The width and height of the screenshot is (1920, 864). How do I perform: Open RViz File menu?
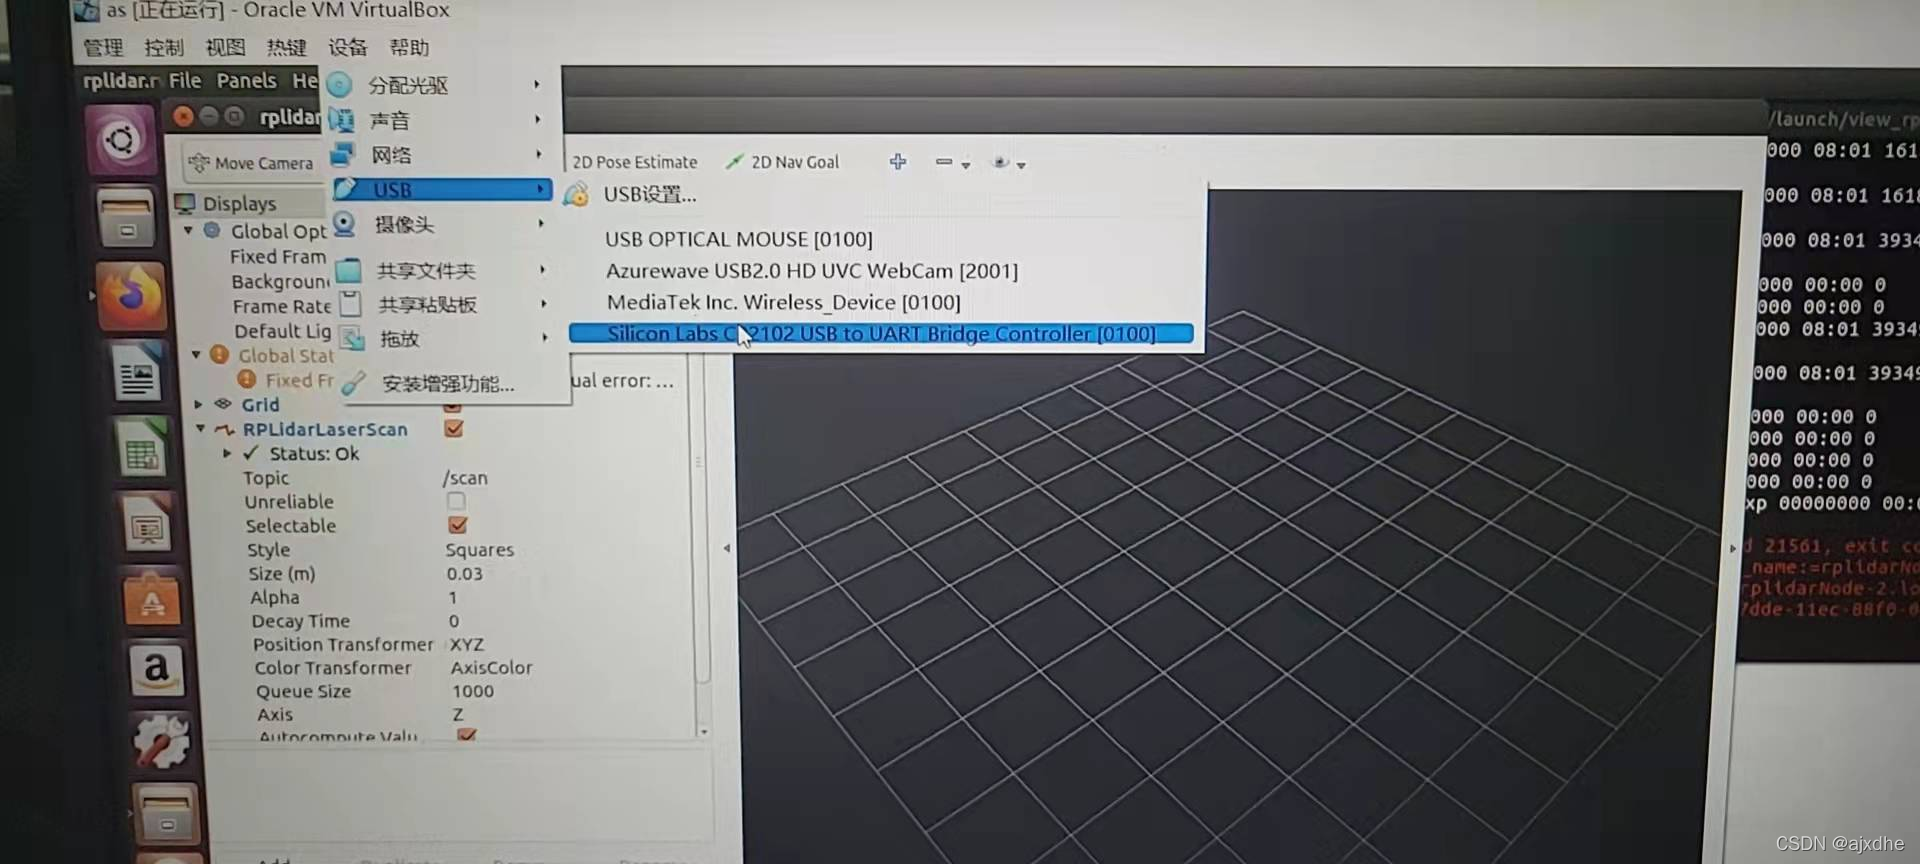(185, 80)
